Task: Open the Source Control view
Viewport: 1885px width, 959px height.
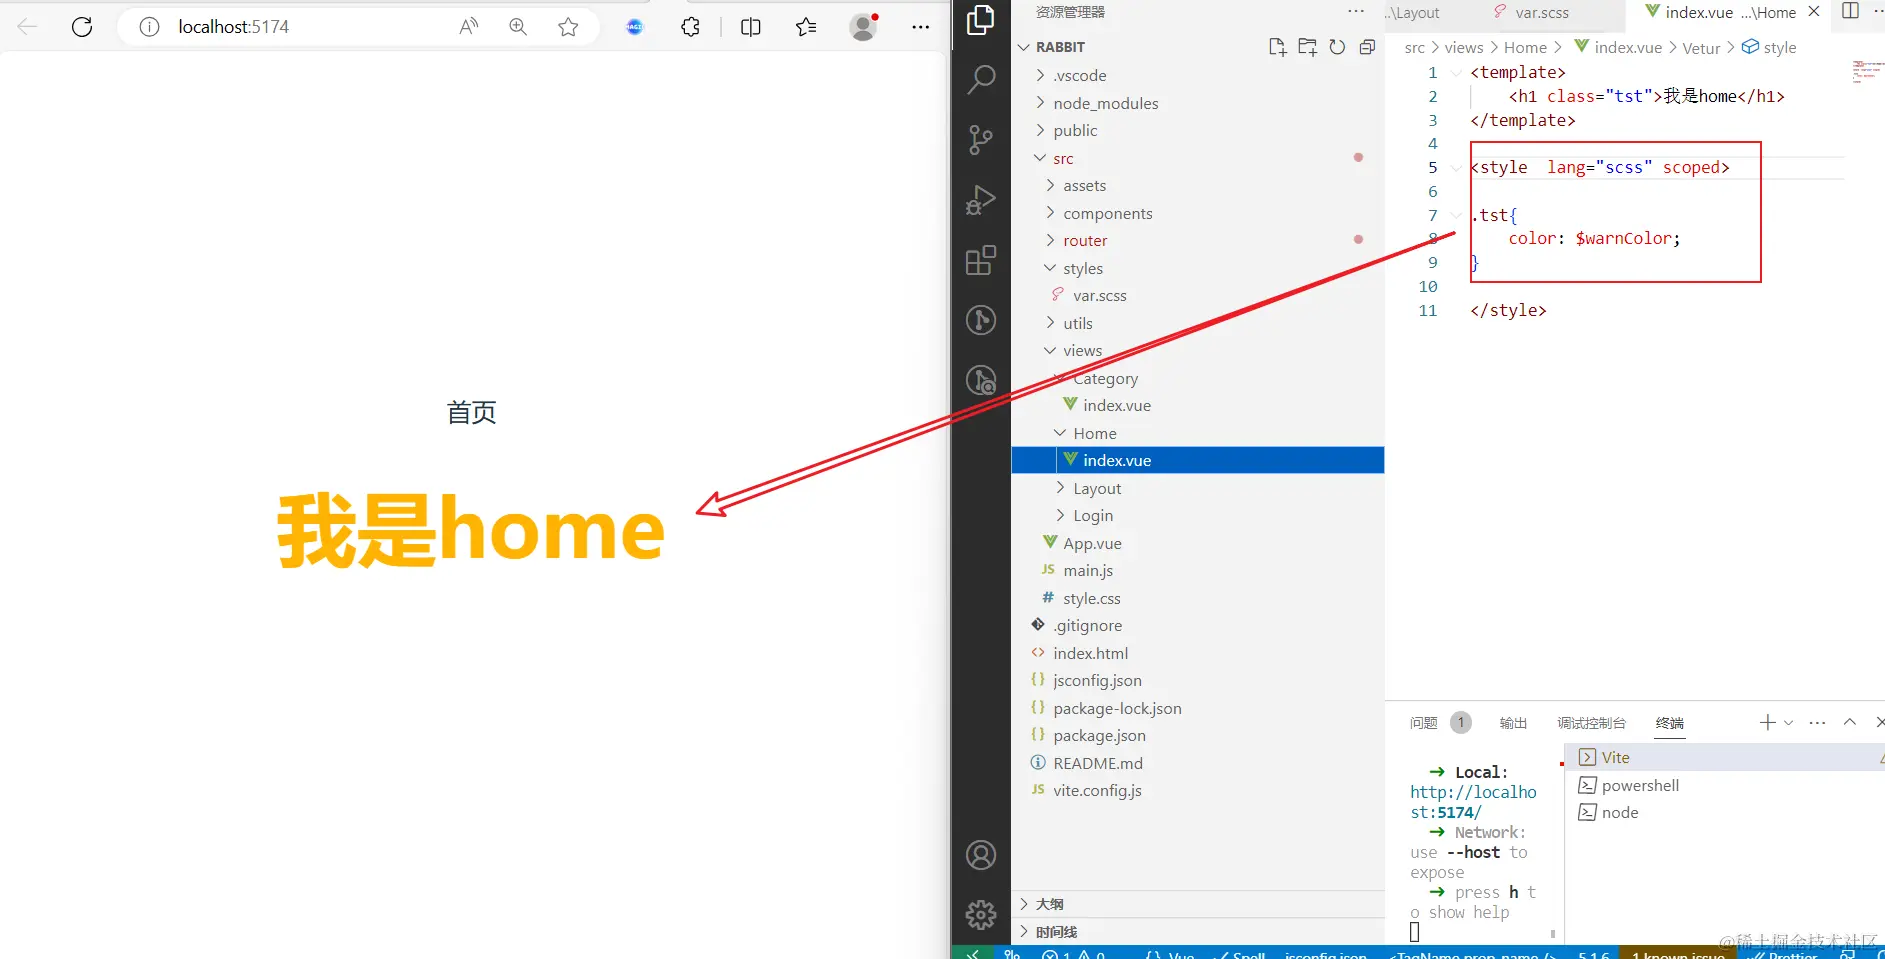Action: [981, 140]
